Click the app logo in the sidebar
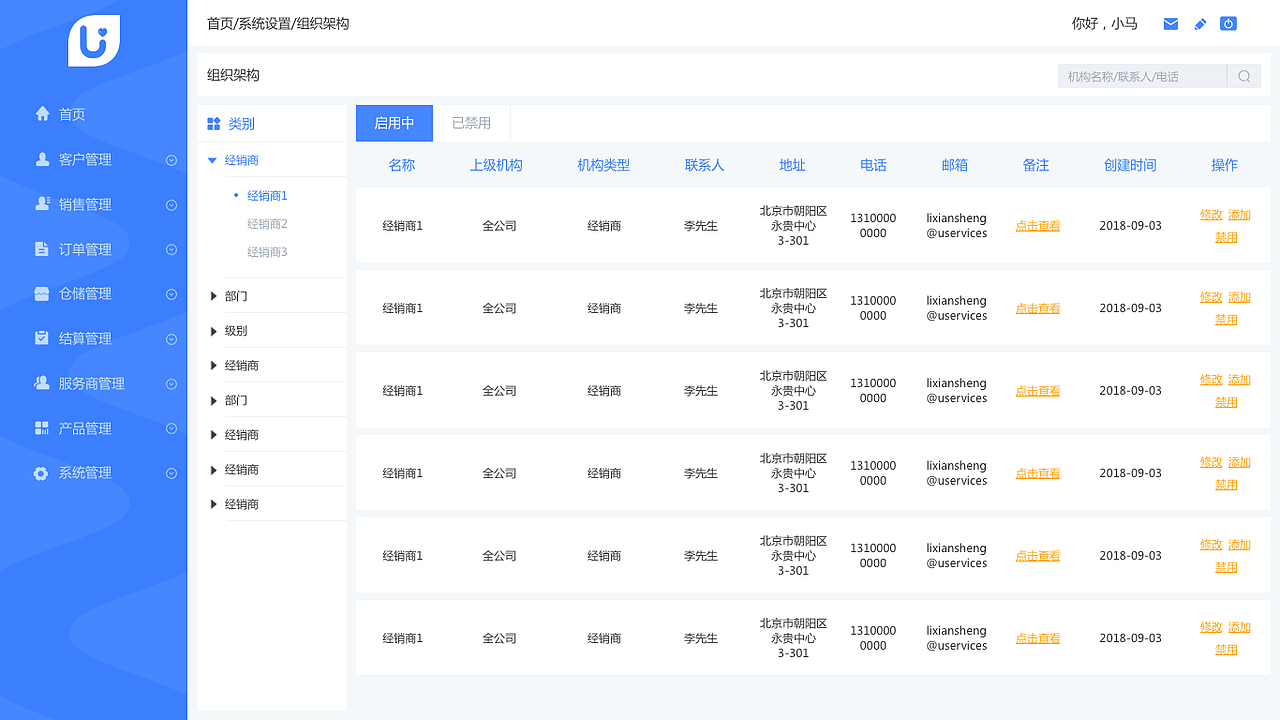 [94, 42]
